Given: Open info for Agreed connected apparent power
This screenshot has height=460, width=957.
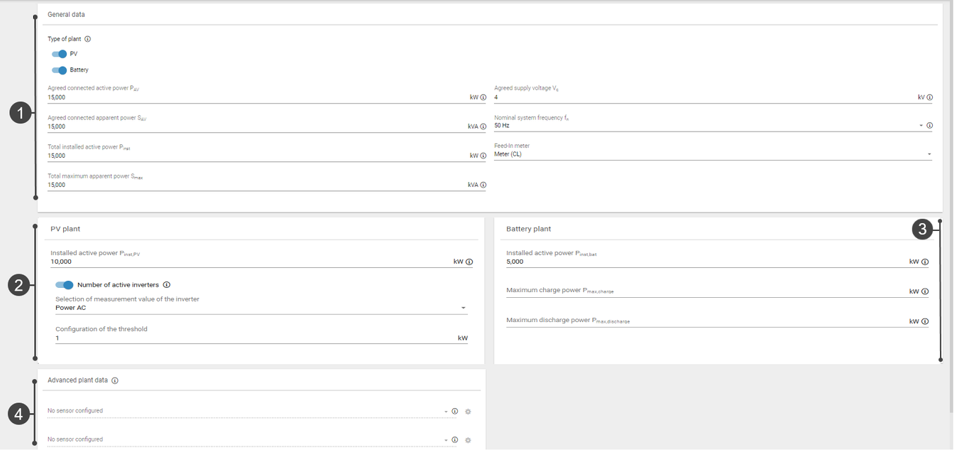Looking at the screenshot, I should coord(483,127).
